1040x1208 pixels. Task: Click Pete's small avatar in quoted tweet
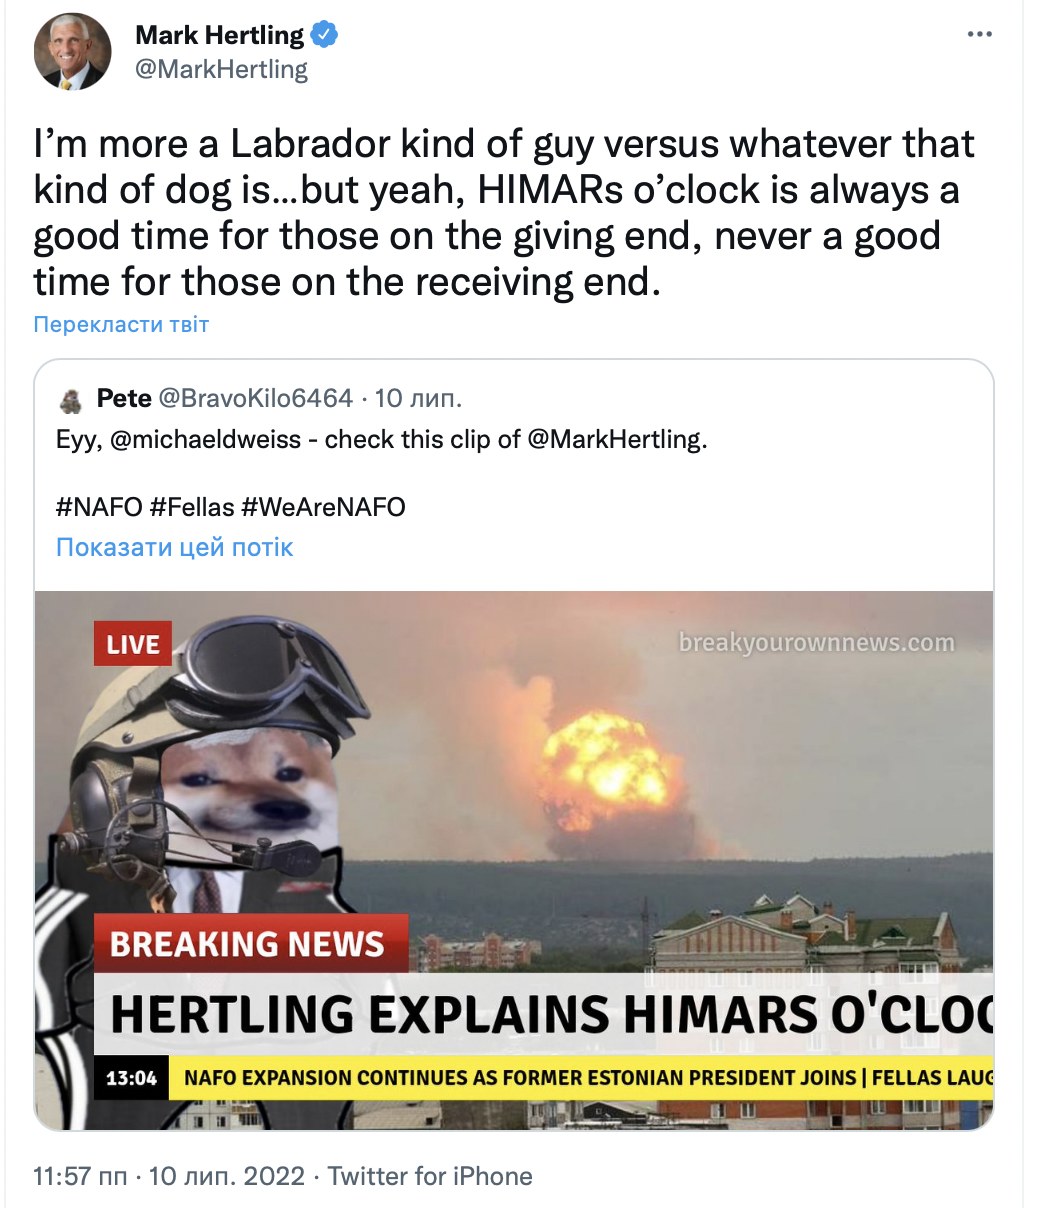72,400
